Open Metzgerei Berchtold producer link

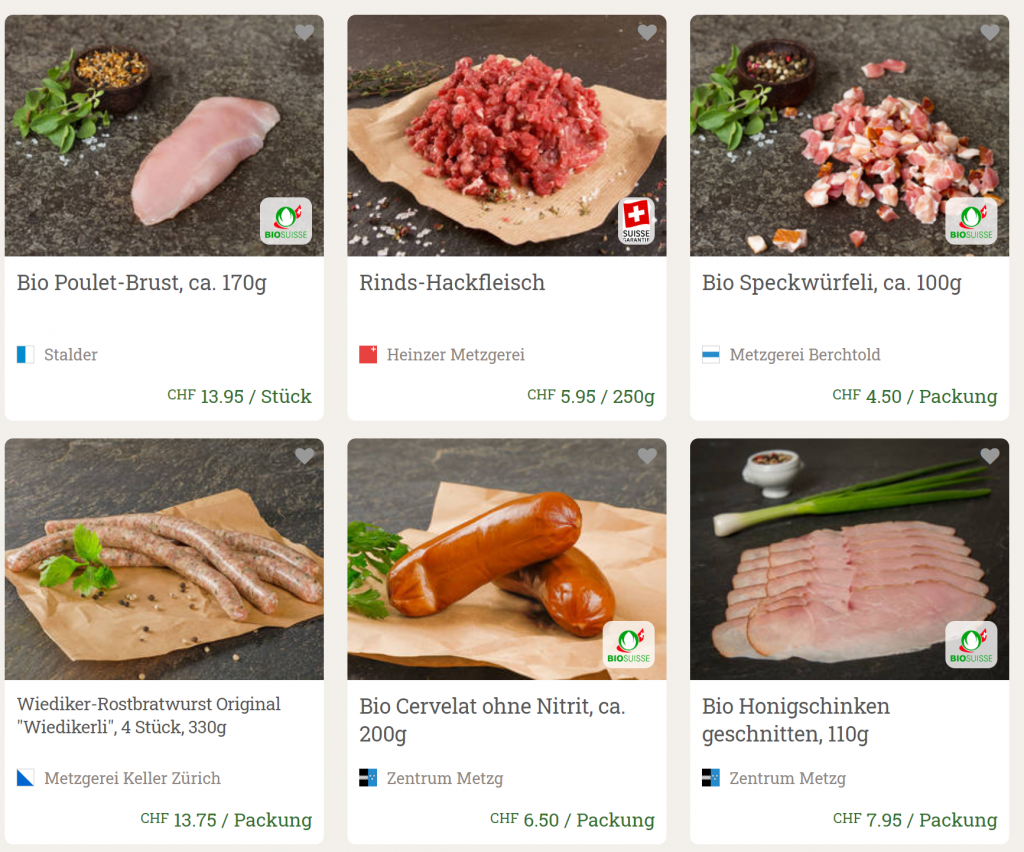[804, 354]
